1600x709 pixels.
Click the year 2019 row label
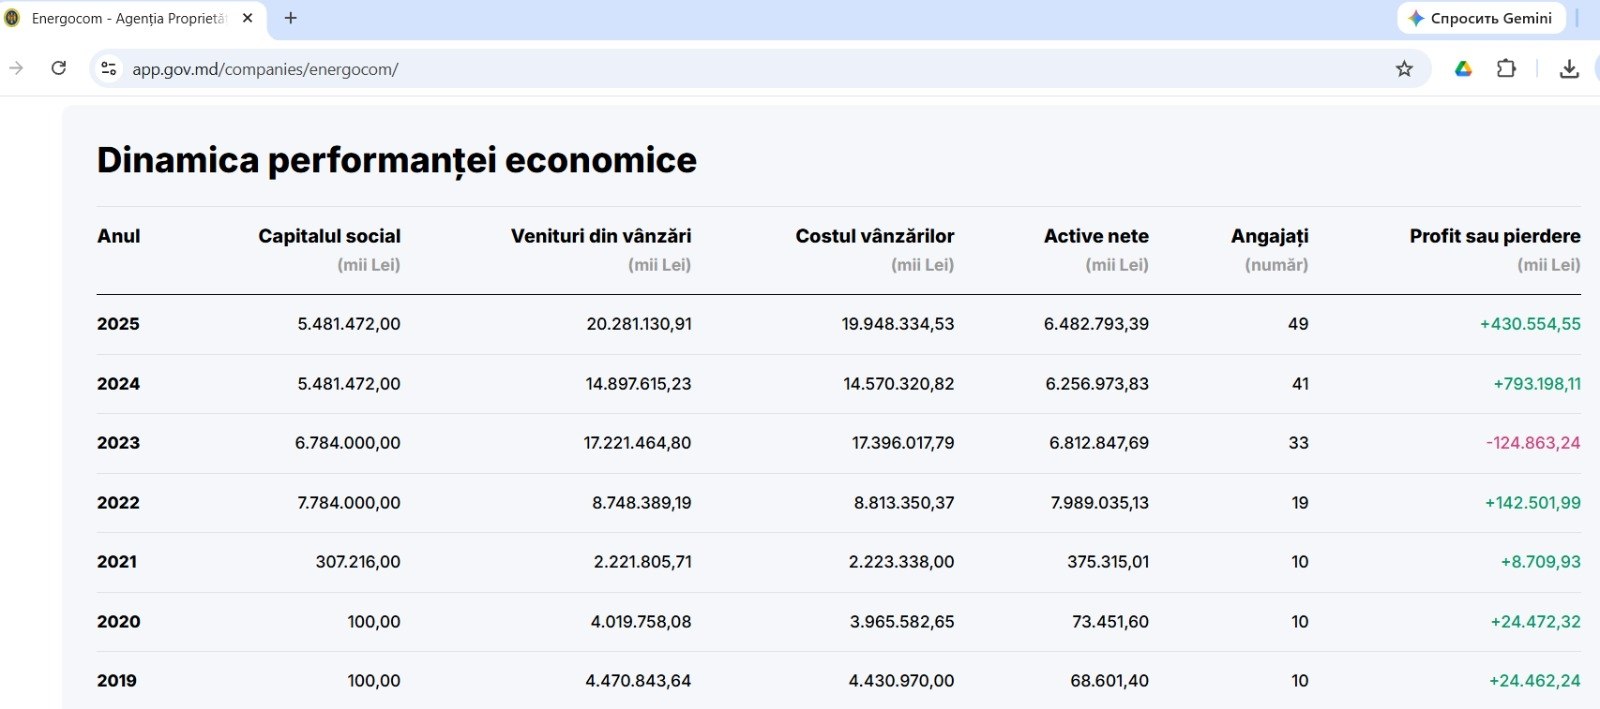click(x=117, y=681)
